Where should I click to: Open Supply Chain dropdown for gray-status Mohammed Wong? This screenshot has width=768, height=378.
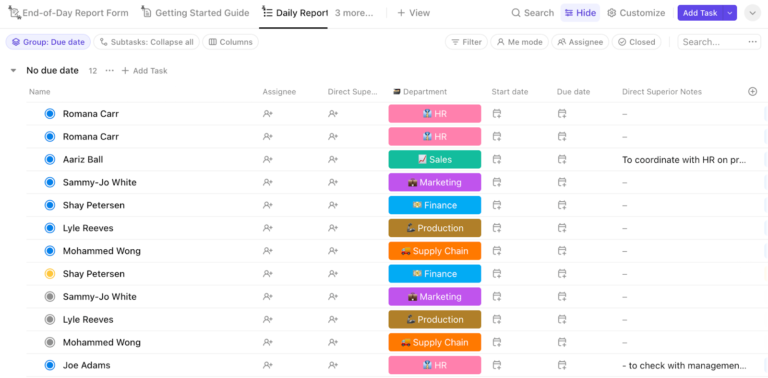point(434,342)
